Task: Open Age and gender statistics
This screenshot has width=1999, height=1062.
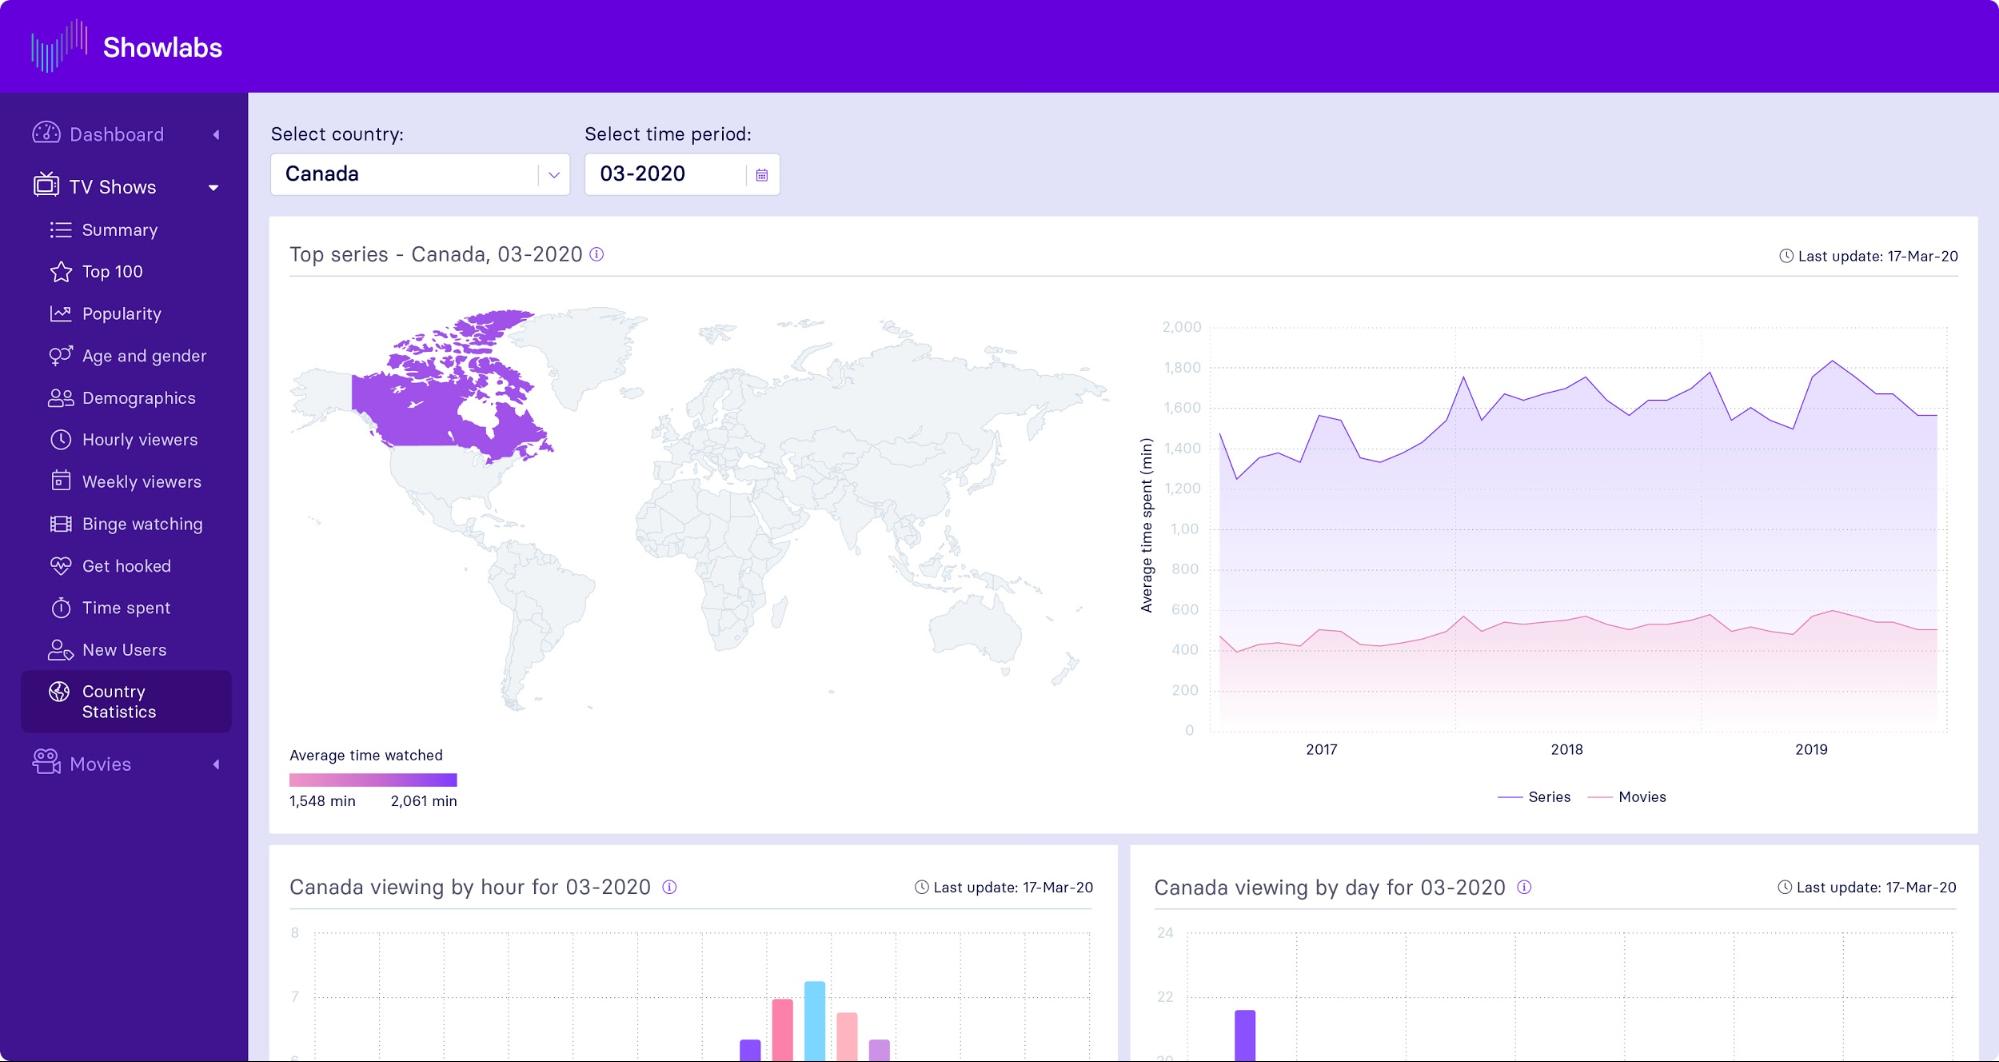Action: point(127,356)
